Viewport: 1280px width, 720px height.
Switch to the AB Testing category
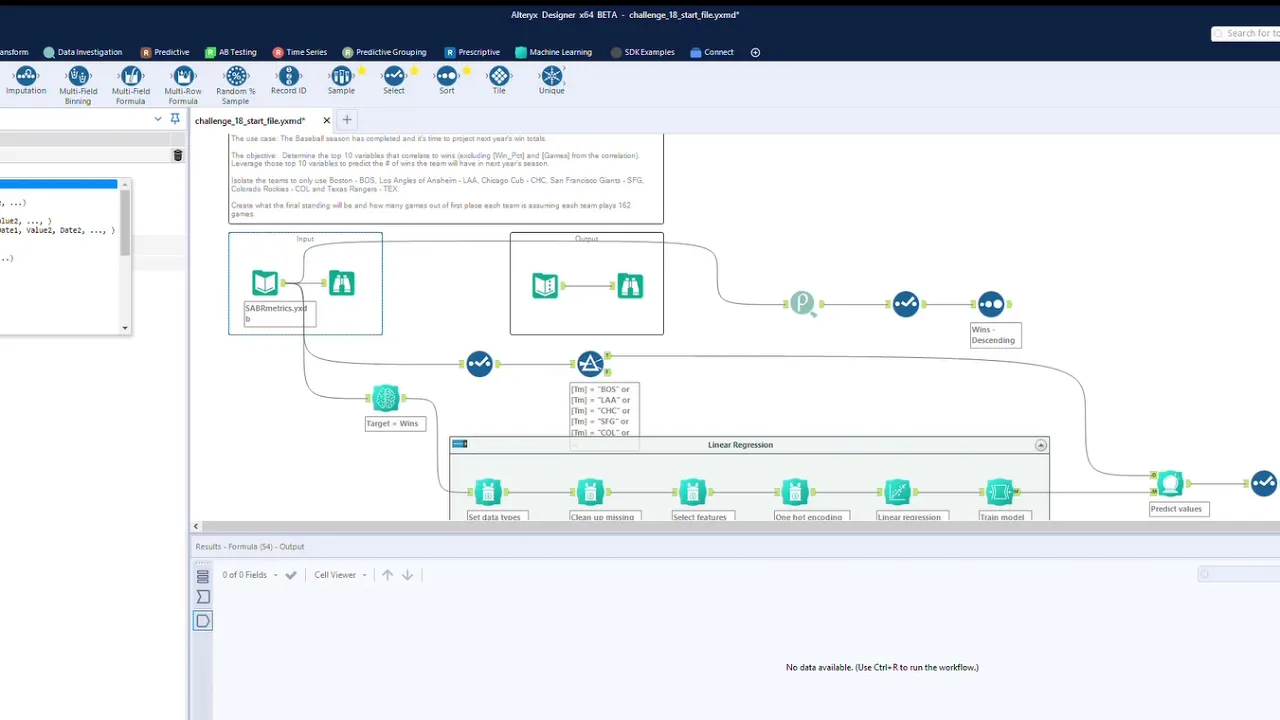pos(231,52)
